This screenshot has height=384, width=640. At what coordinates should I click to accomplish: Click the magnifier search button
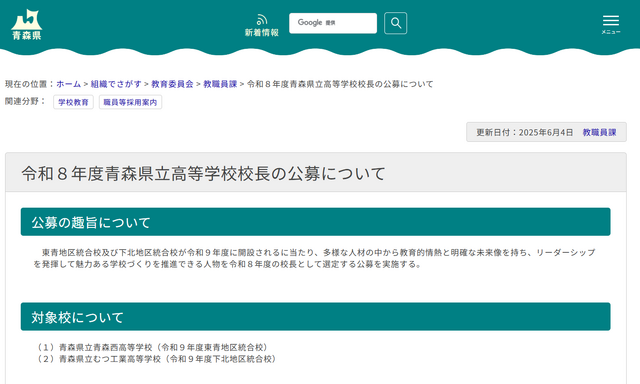[x=396, y=23]
